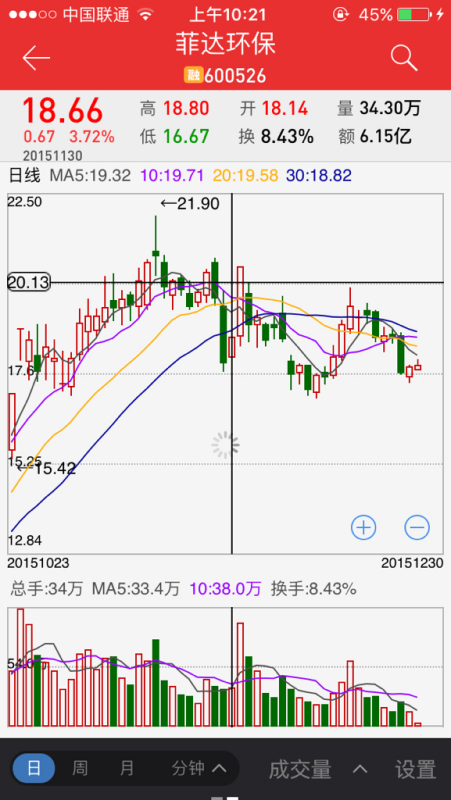Screen dimensions: 451x800
Task: Tap the orange 融 margin trading badge
Action: 193,76
